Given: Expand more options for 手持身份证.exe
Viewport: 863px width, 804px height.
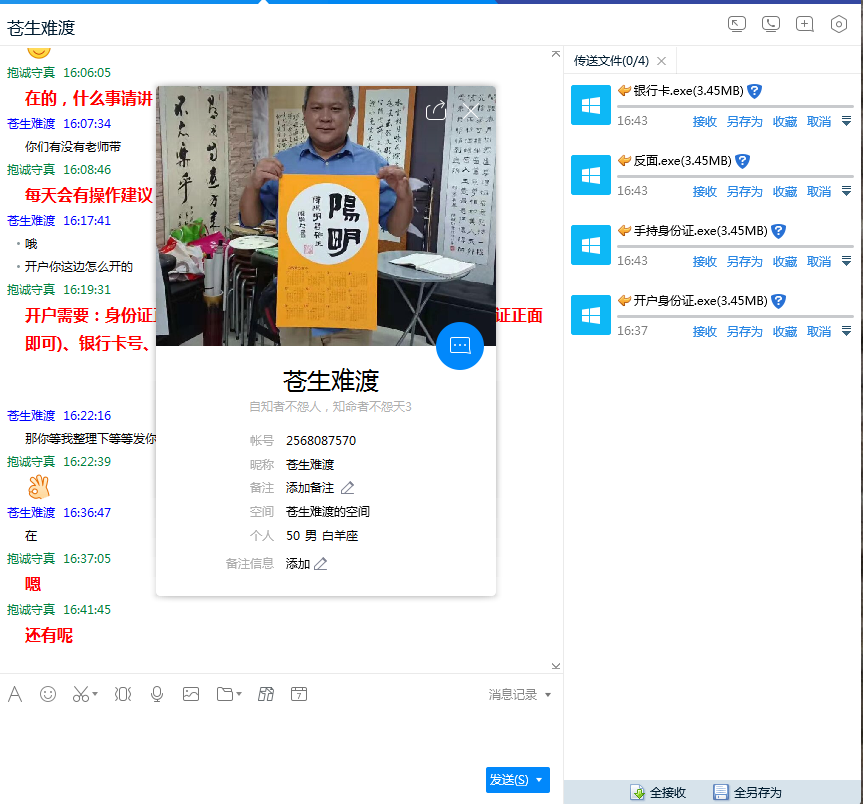Looking at the screenshot, I should 846,261.
